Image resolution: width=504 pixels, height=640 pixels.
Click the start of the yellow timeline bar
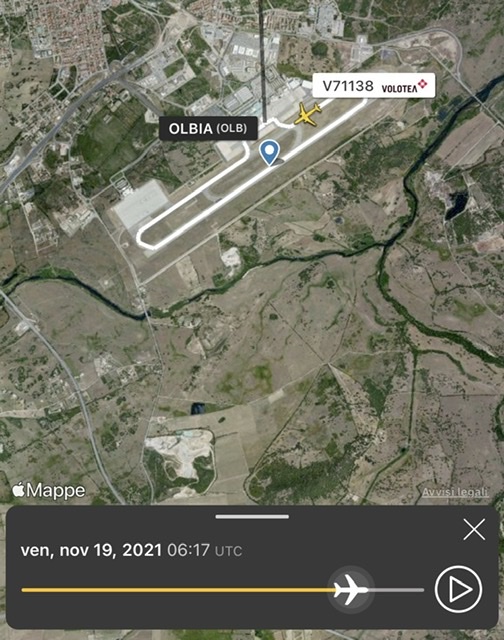pos(24,590)
